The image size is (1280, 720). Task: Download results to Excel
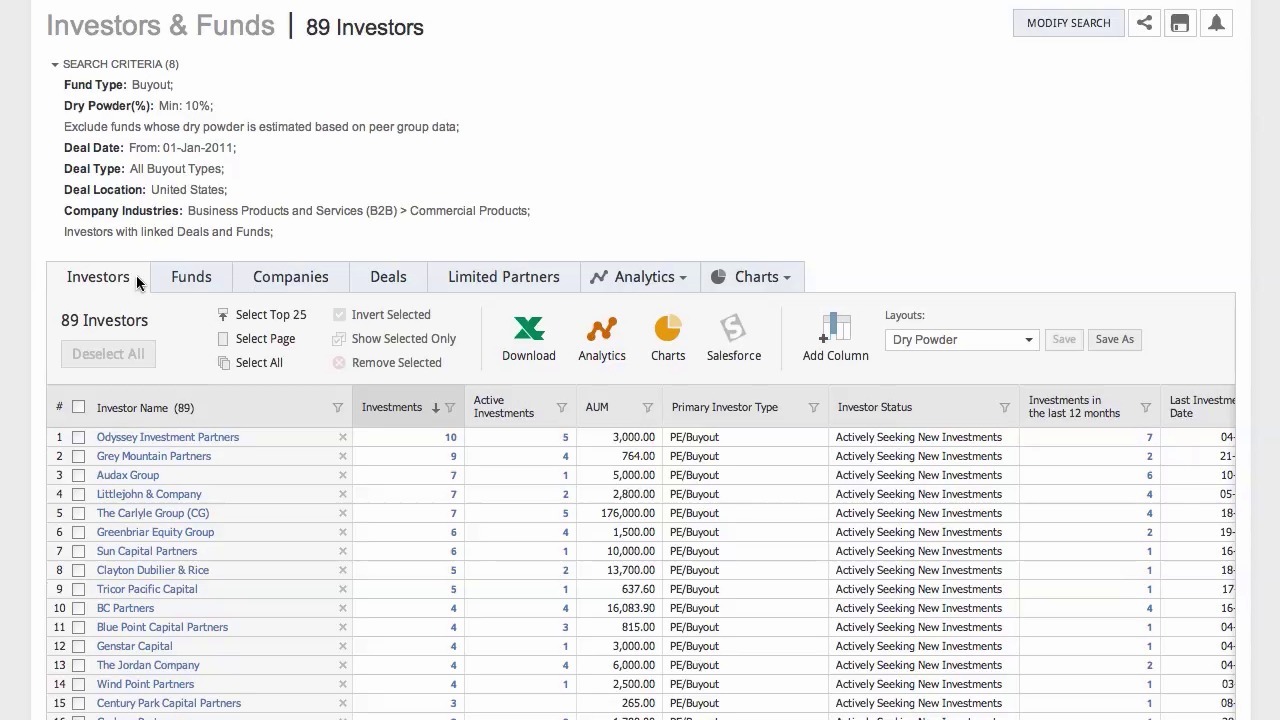coord(529,338)
